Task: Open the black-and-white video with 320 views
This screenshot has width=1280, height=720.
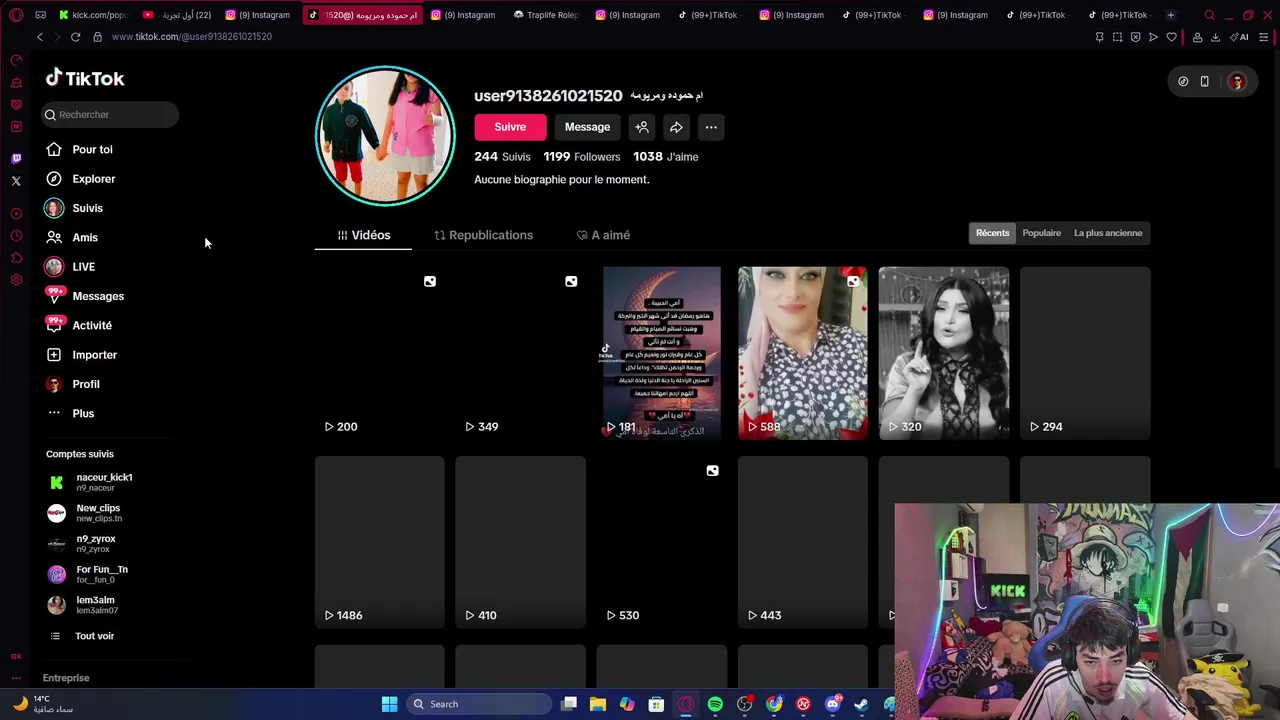Action: pos(944,353)
